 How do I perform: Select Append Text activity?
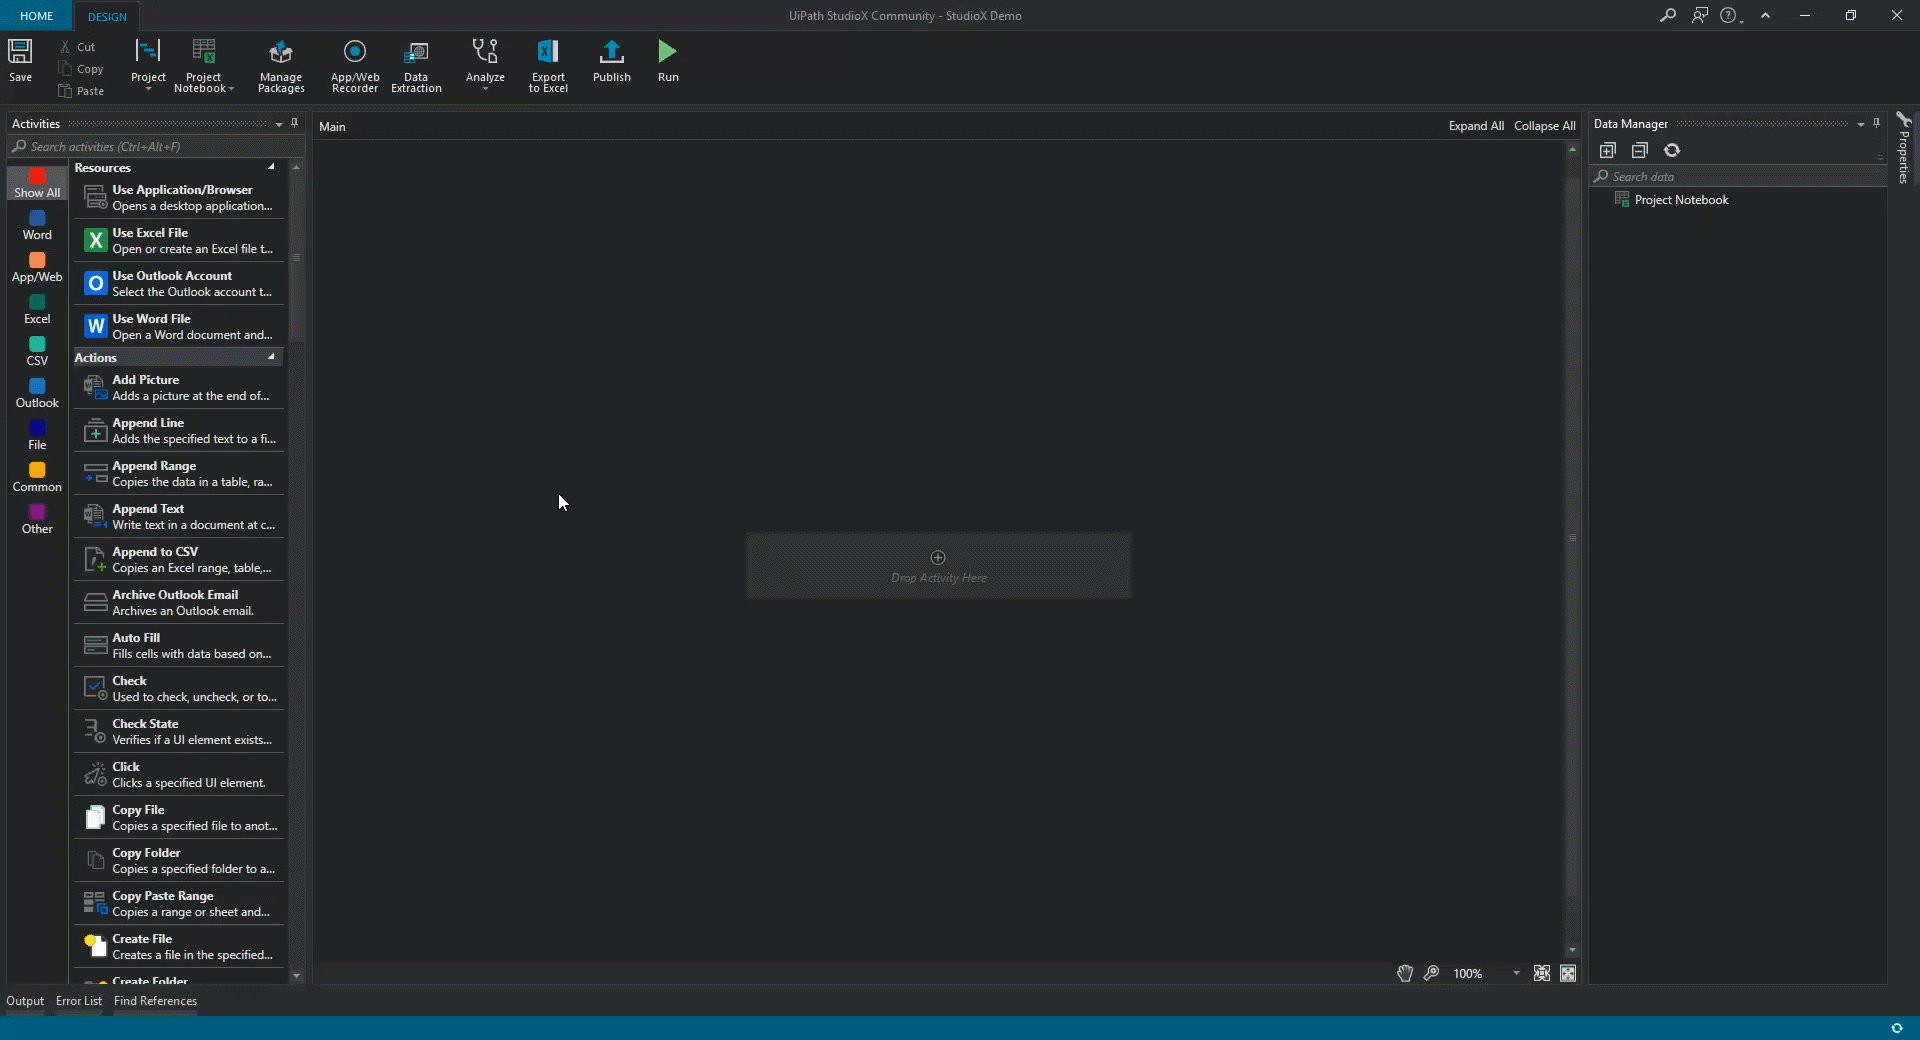click(x=178, y=517)
